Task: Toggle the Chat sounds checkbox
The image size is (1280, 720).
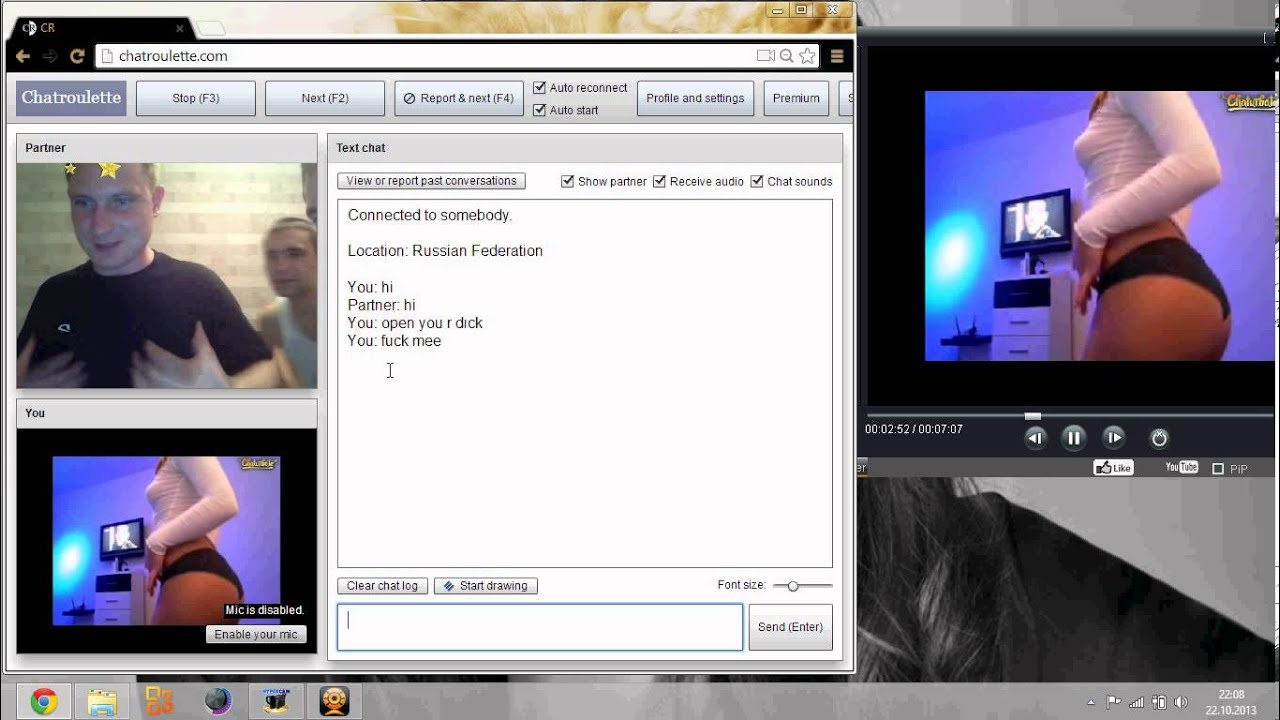Action: coord(757,181)
